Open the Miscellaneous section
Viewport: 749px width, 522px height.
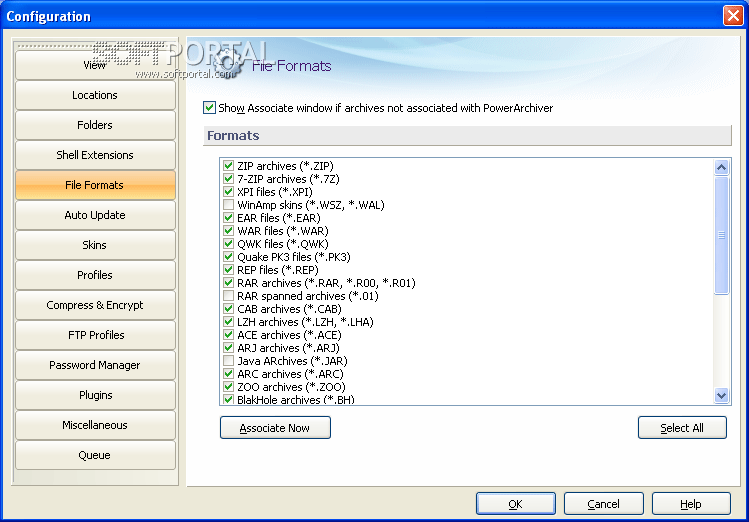[95, 425]
